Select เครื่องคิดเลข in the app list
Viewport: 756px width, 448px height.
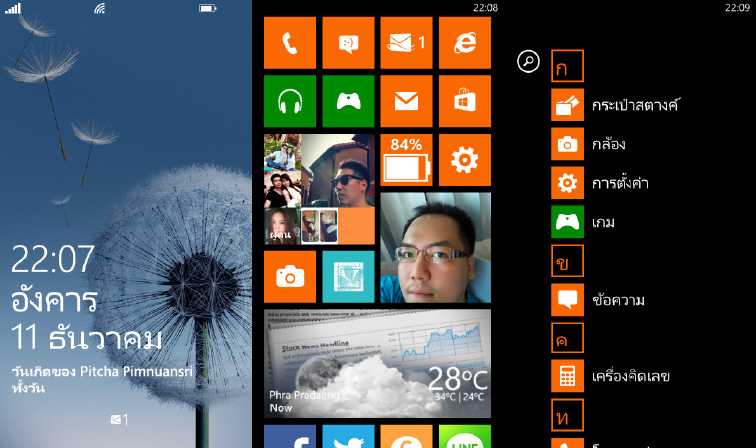pyautogui.click(x=629, y=377)
